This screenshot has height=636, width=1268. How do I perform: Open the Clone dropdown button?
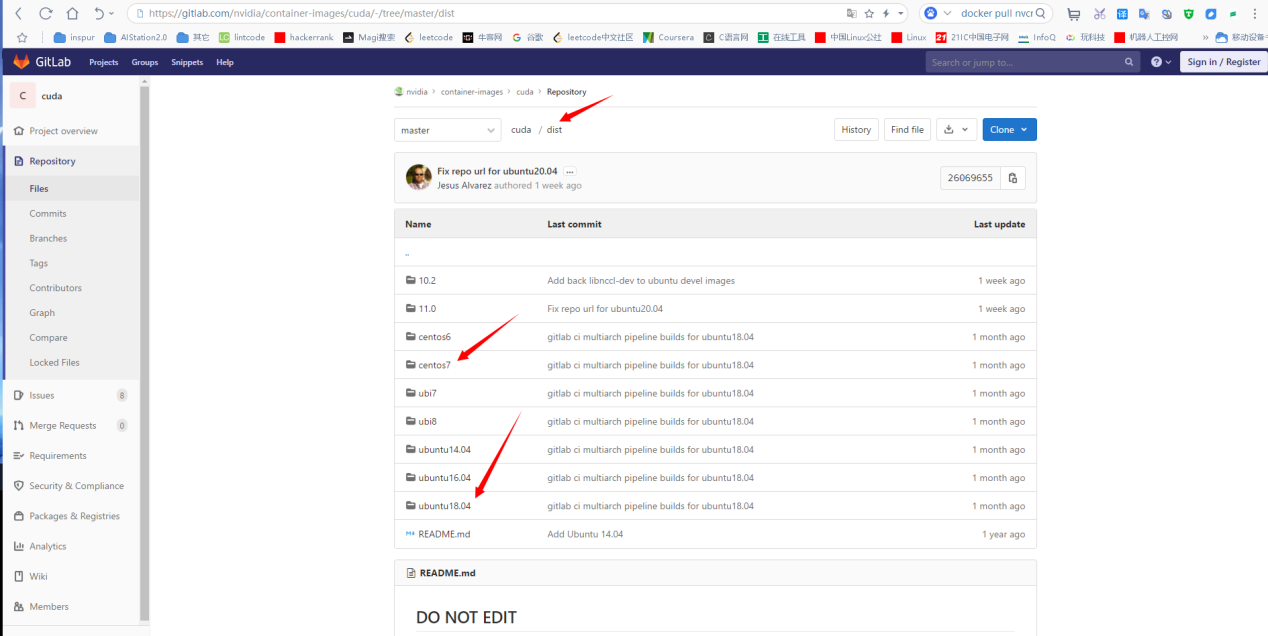(x=1009, y=130)
